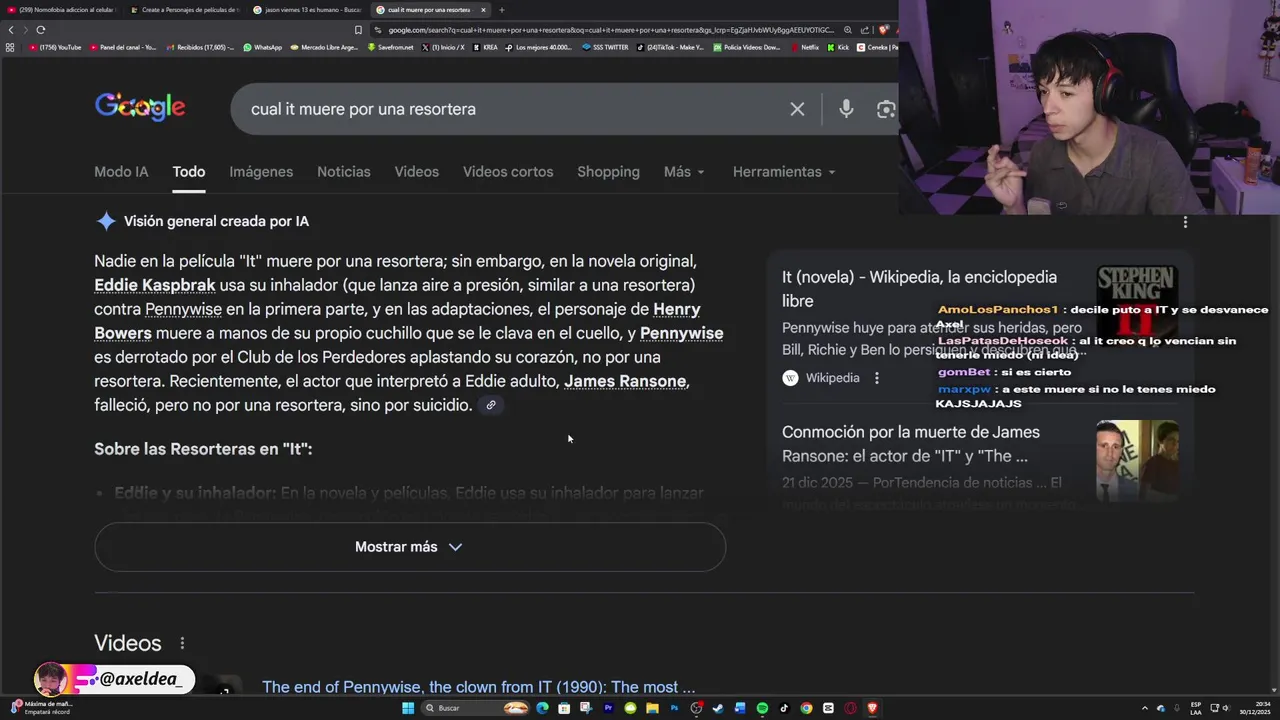Image resolution: width=1280 pixels, height=720 pixels.
Task: Bookmark this page using the bookmark icon
Action: [358, 30]
